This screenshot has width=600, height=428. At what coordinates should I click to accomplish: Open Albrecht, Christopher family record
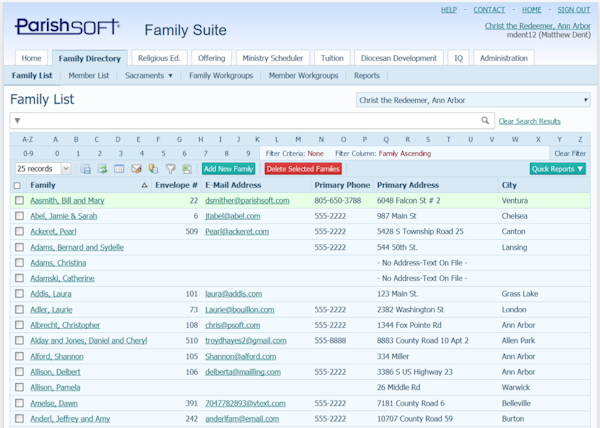pos(65,325)
